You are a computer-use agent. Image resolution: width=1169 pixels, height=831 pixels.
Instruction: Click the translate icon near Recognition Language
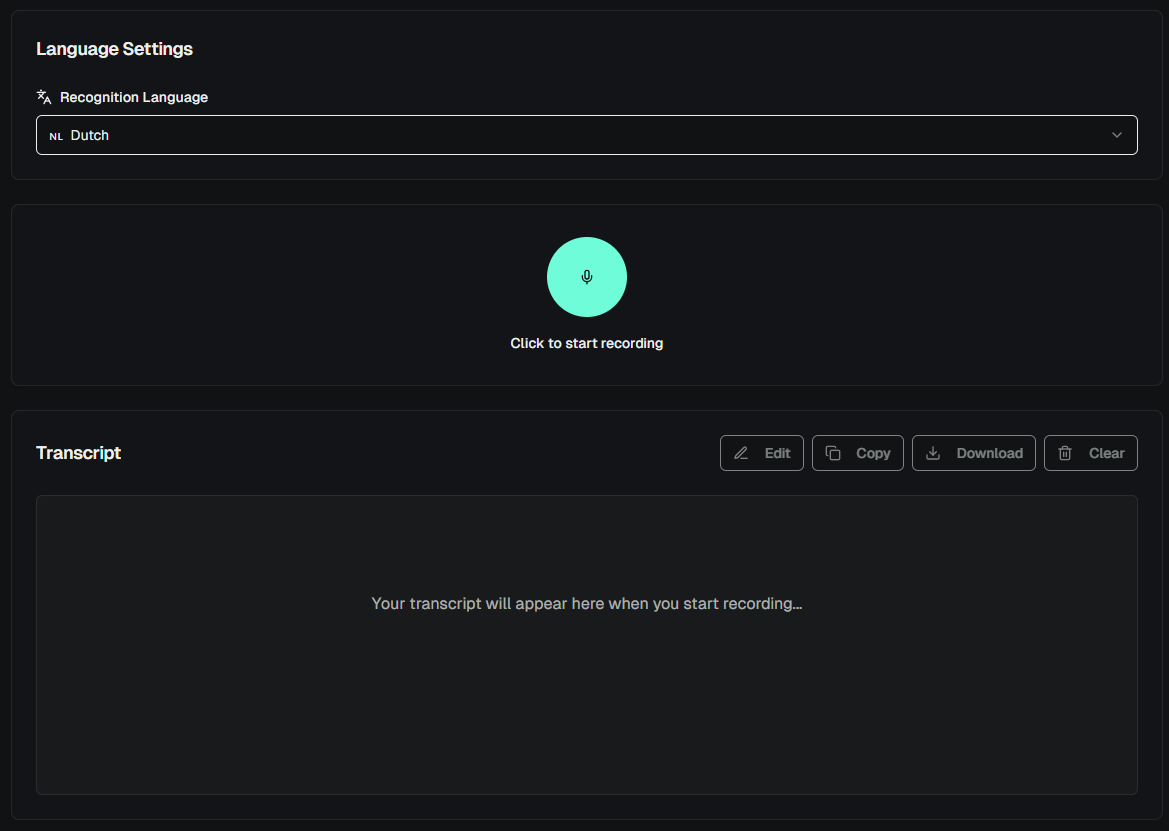pyautogui.click(x=43, y=96)
